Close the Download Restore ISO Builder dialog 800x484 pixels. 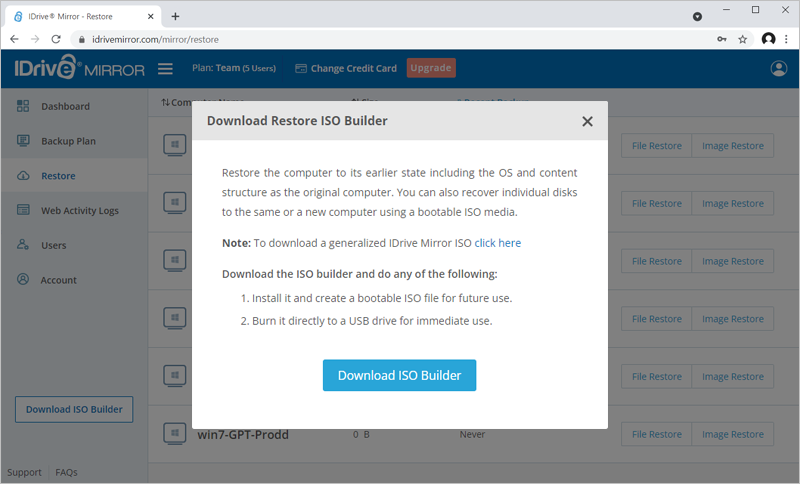pyautogui.click(x=587, y=121)
